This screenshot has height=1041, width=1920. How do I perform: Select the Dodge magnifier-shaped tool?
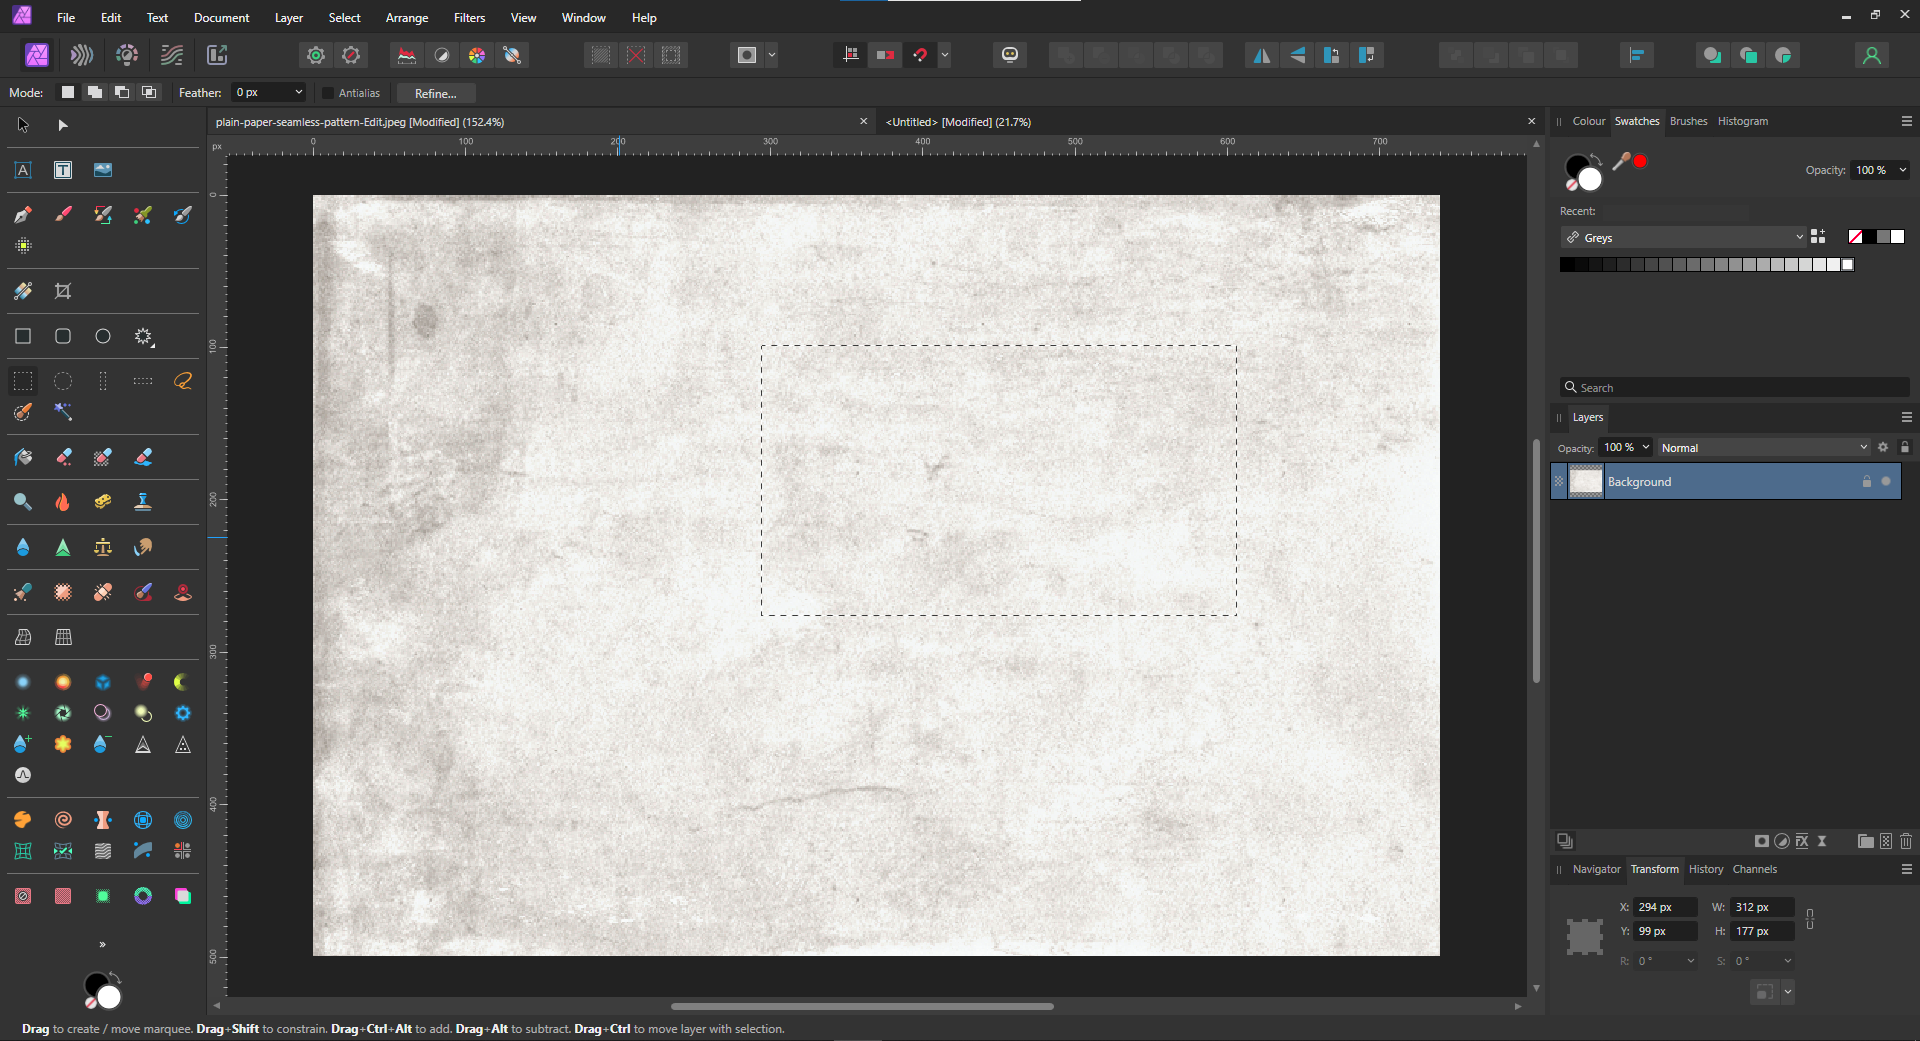(23, 502)
